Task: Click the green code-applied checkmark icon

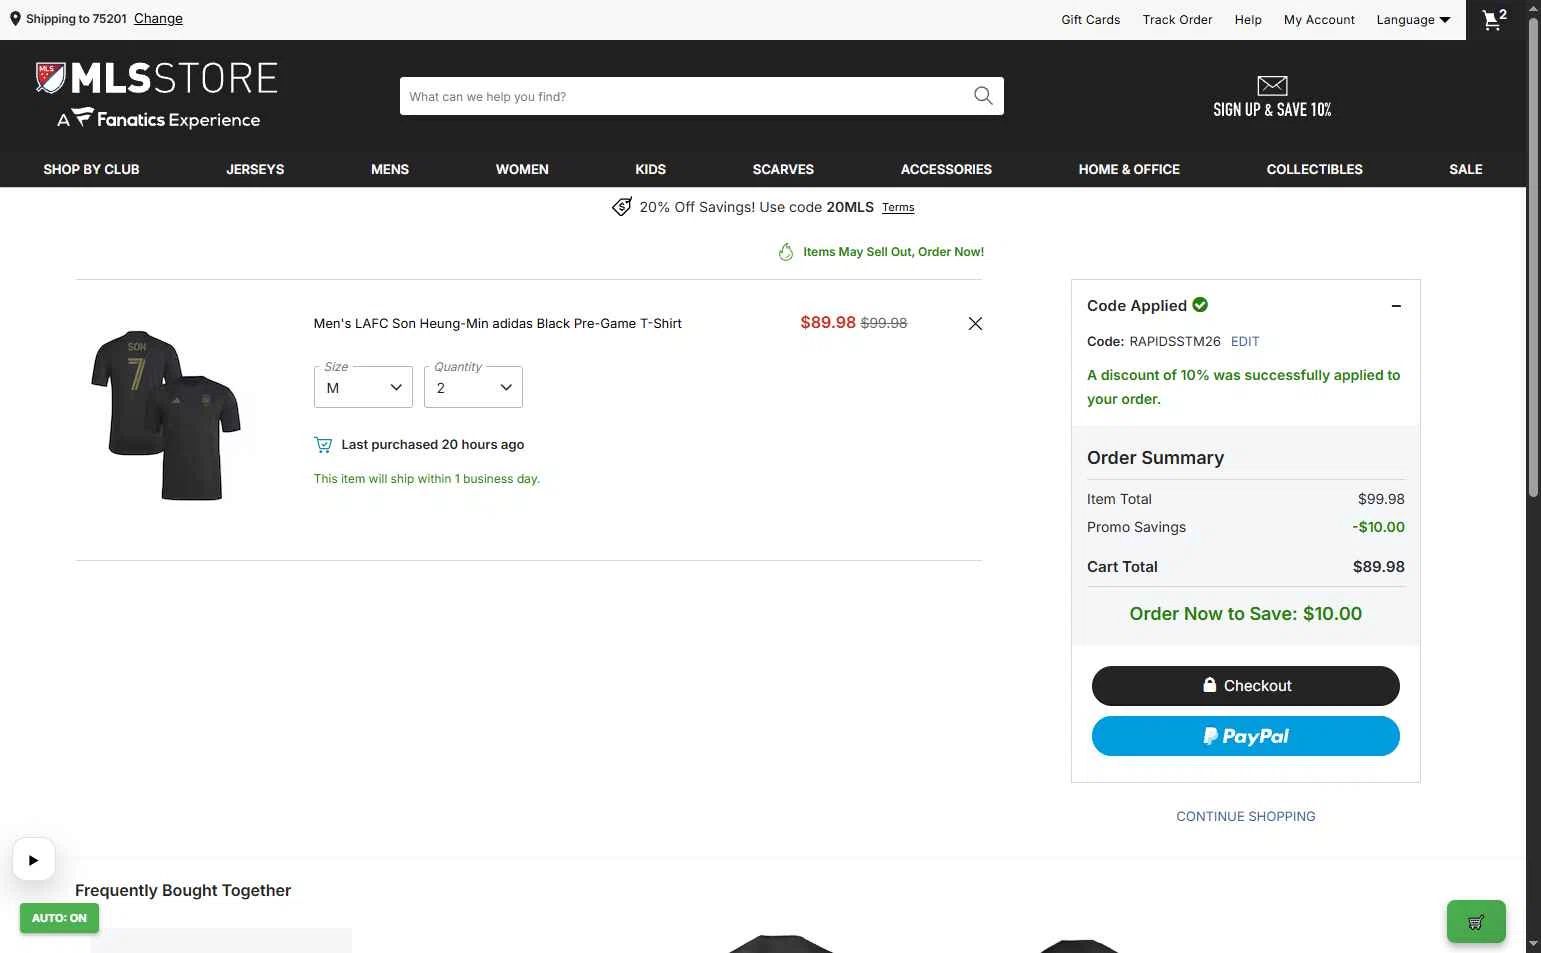Action: click(x=1200, y=305)
